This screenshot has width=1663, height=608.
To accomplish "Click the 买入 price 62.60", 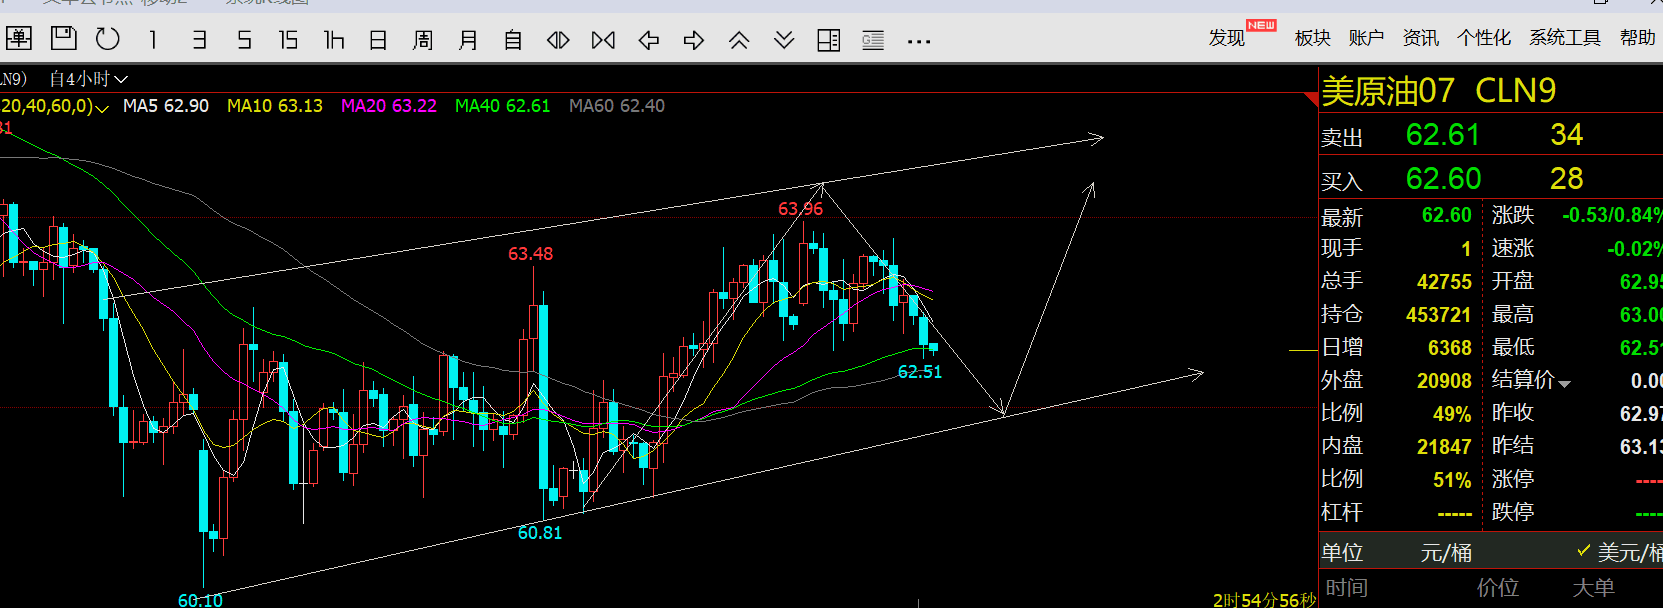I will 1443,179.
